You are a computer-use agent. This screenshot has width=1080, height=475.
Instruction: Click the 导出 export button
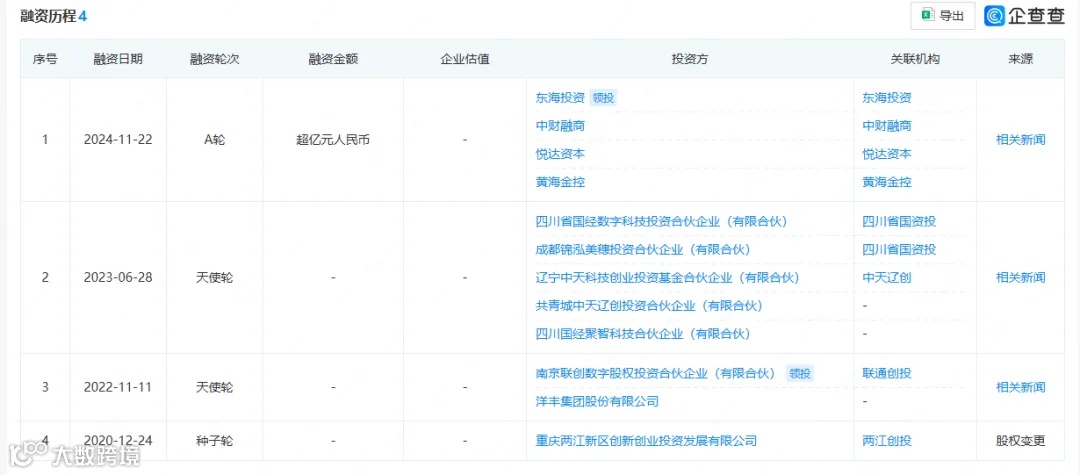[942, 17]
